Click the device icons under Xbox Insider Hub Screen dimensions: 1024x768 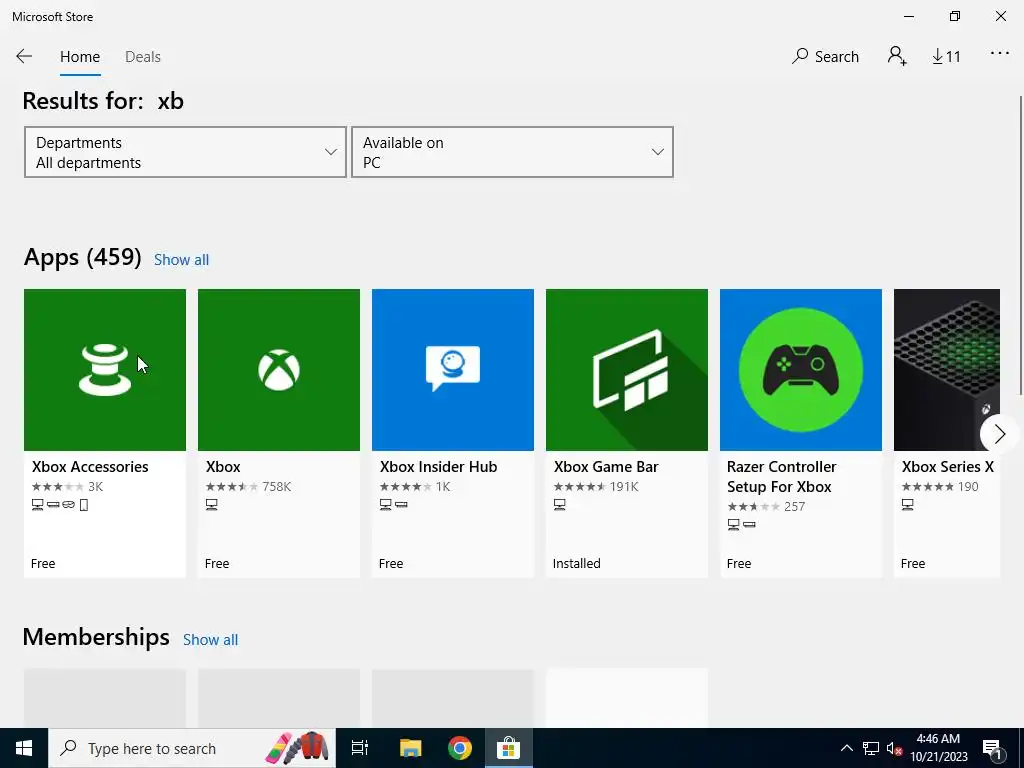393,505
